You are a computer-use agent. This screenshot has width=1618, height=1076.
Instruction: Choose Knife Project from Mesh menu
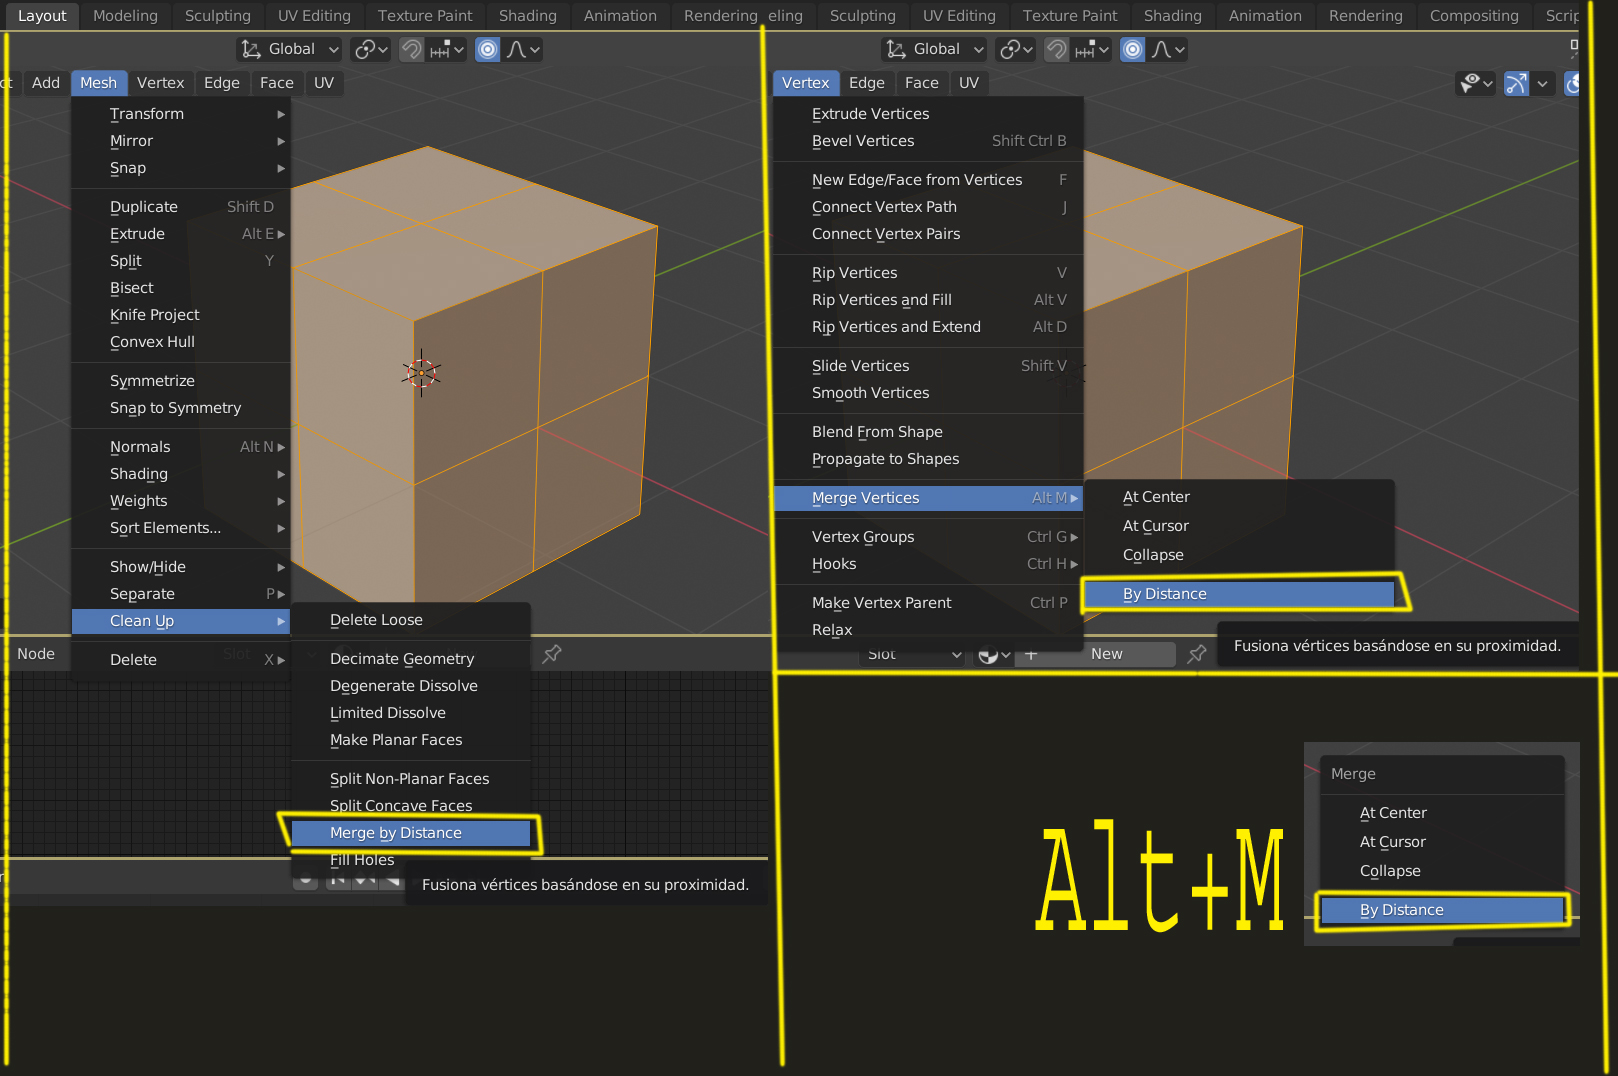(180, 315)
